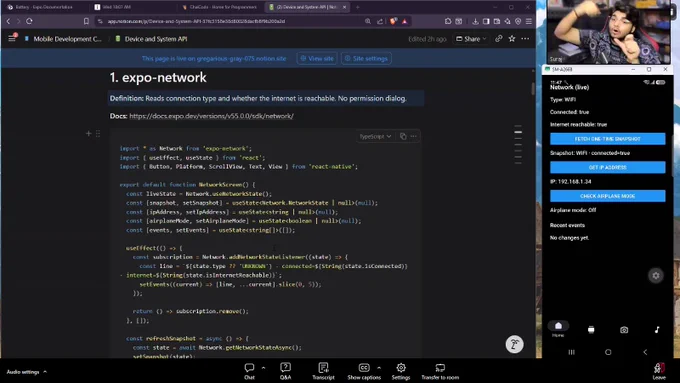Toggle the browser sidebar panel icon
680x383 pixels.
point(486,21)
